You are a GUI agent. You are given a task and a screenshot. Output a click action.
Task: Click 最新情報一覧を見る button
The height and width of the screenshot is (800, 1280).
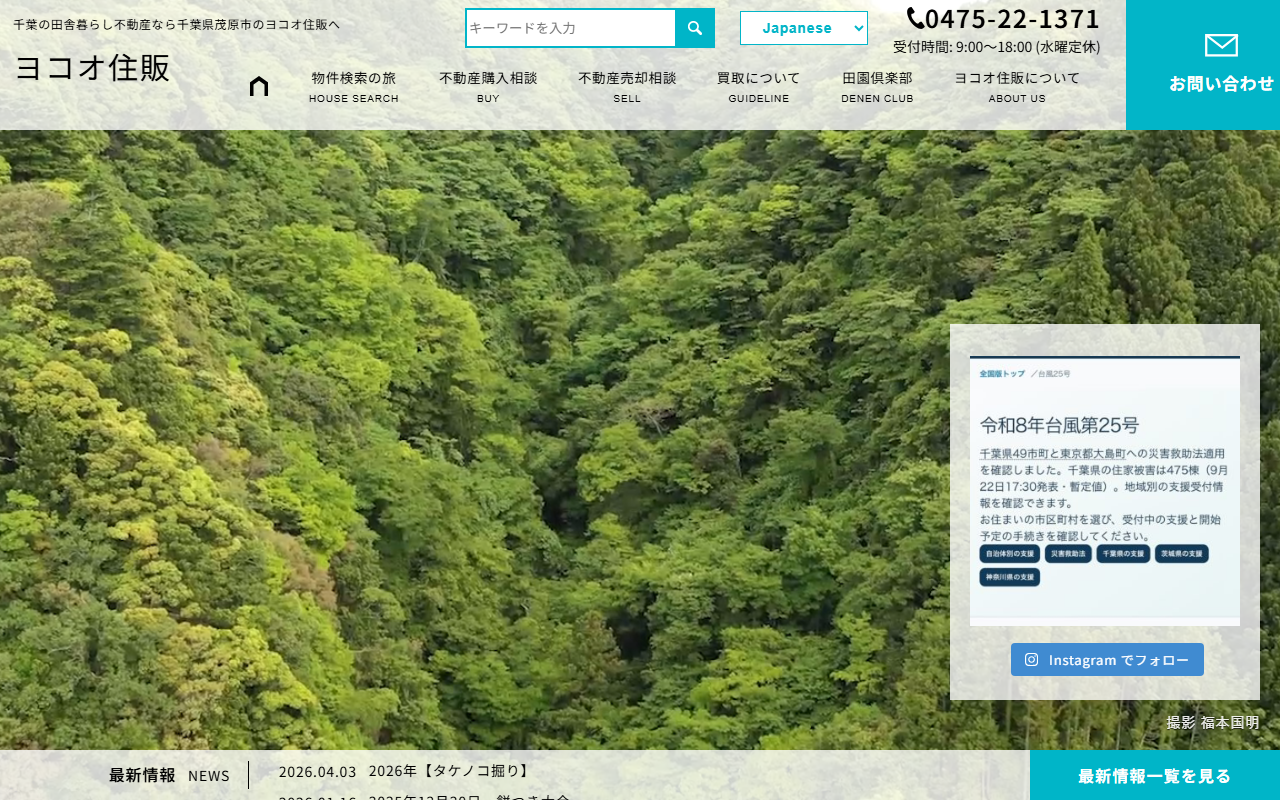click(x=1155, y=775)
